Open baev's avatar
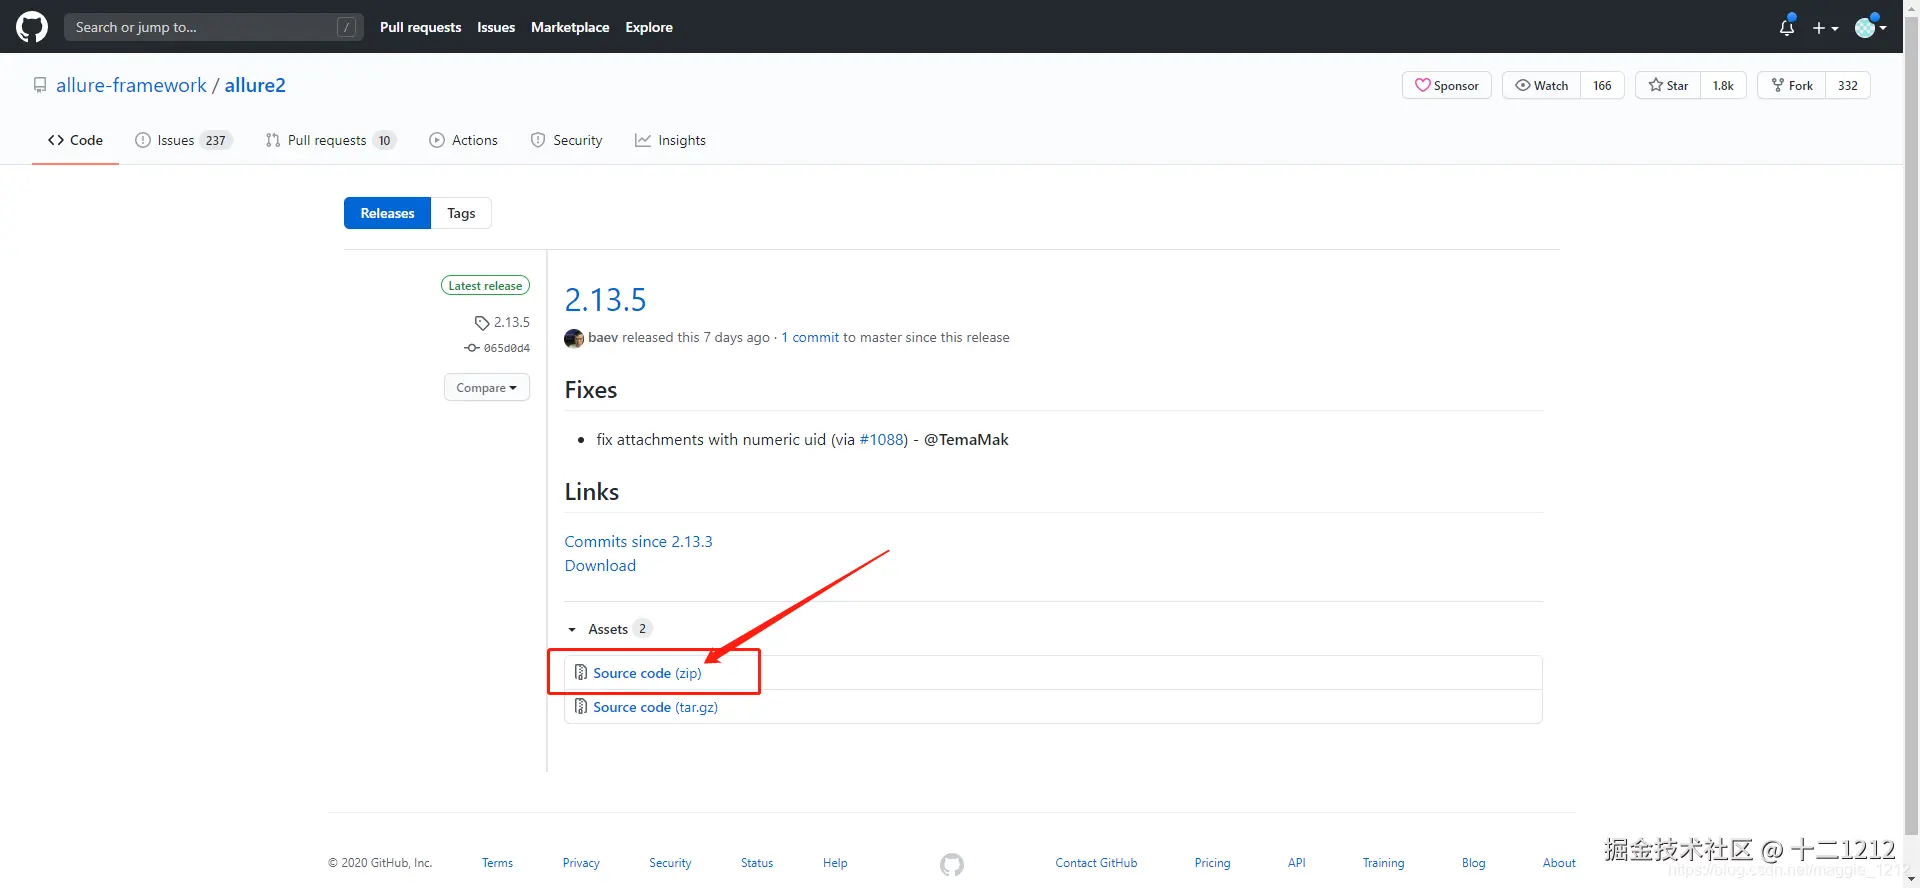Screen dimensions: 1920x888 coord(574,338)
